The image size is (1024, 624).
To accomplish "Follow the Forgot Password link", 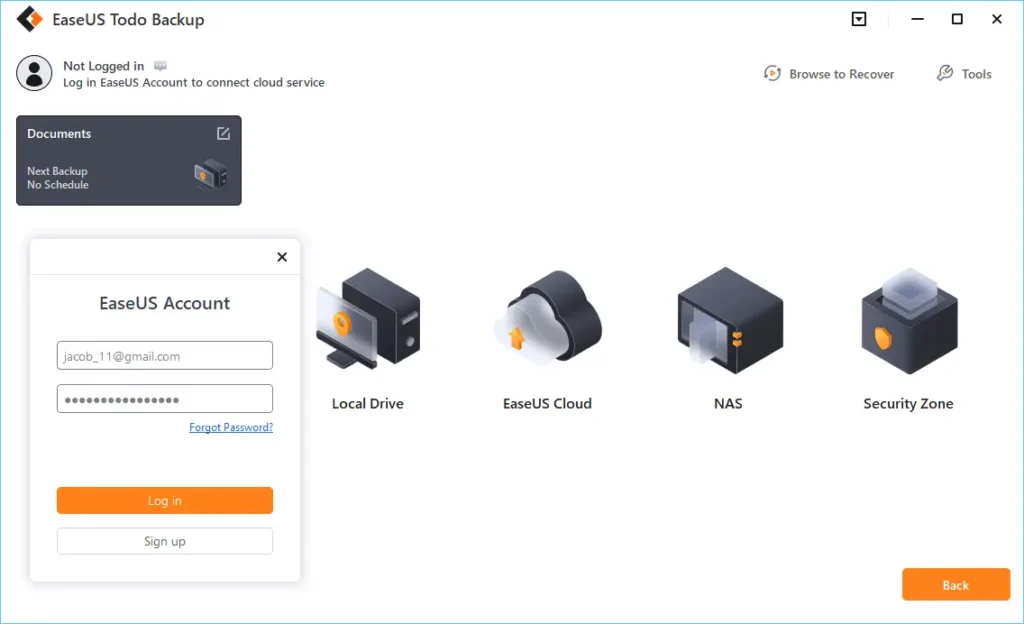I will pyautogui.click(x=231, y=428).
